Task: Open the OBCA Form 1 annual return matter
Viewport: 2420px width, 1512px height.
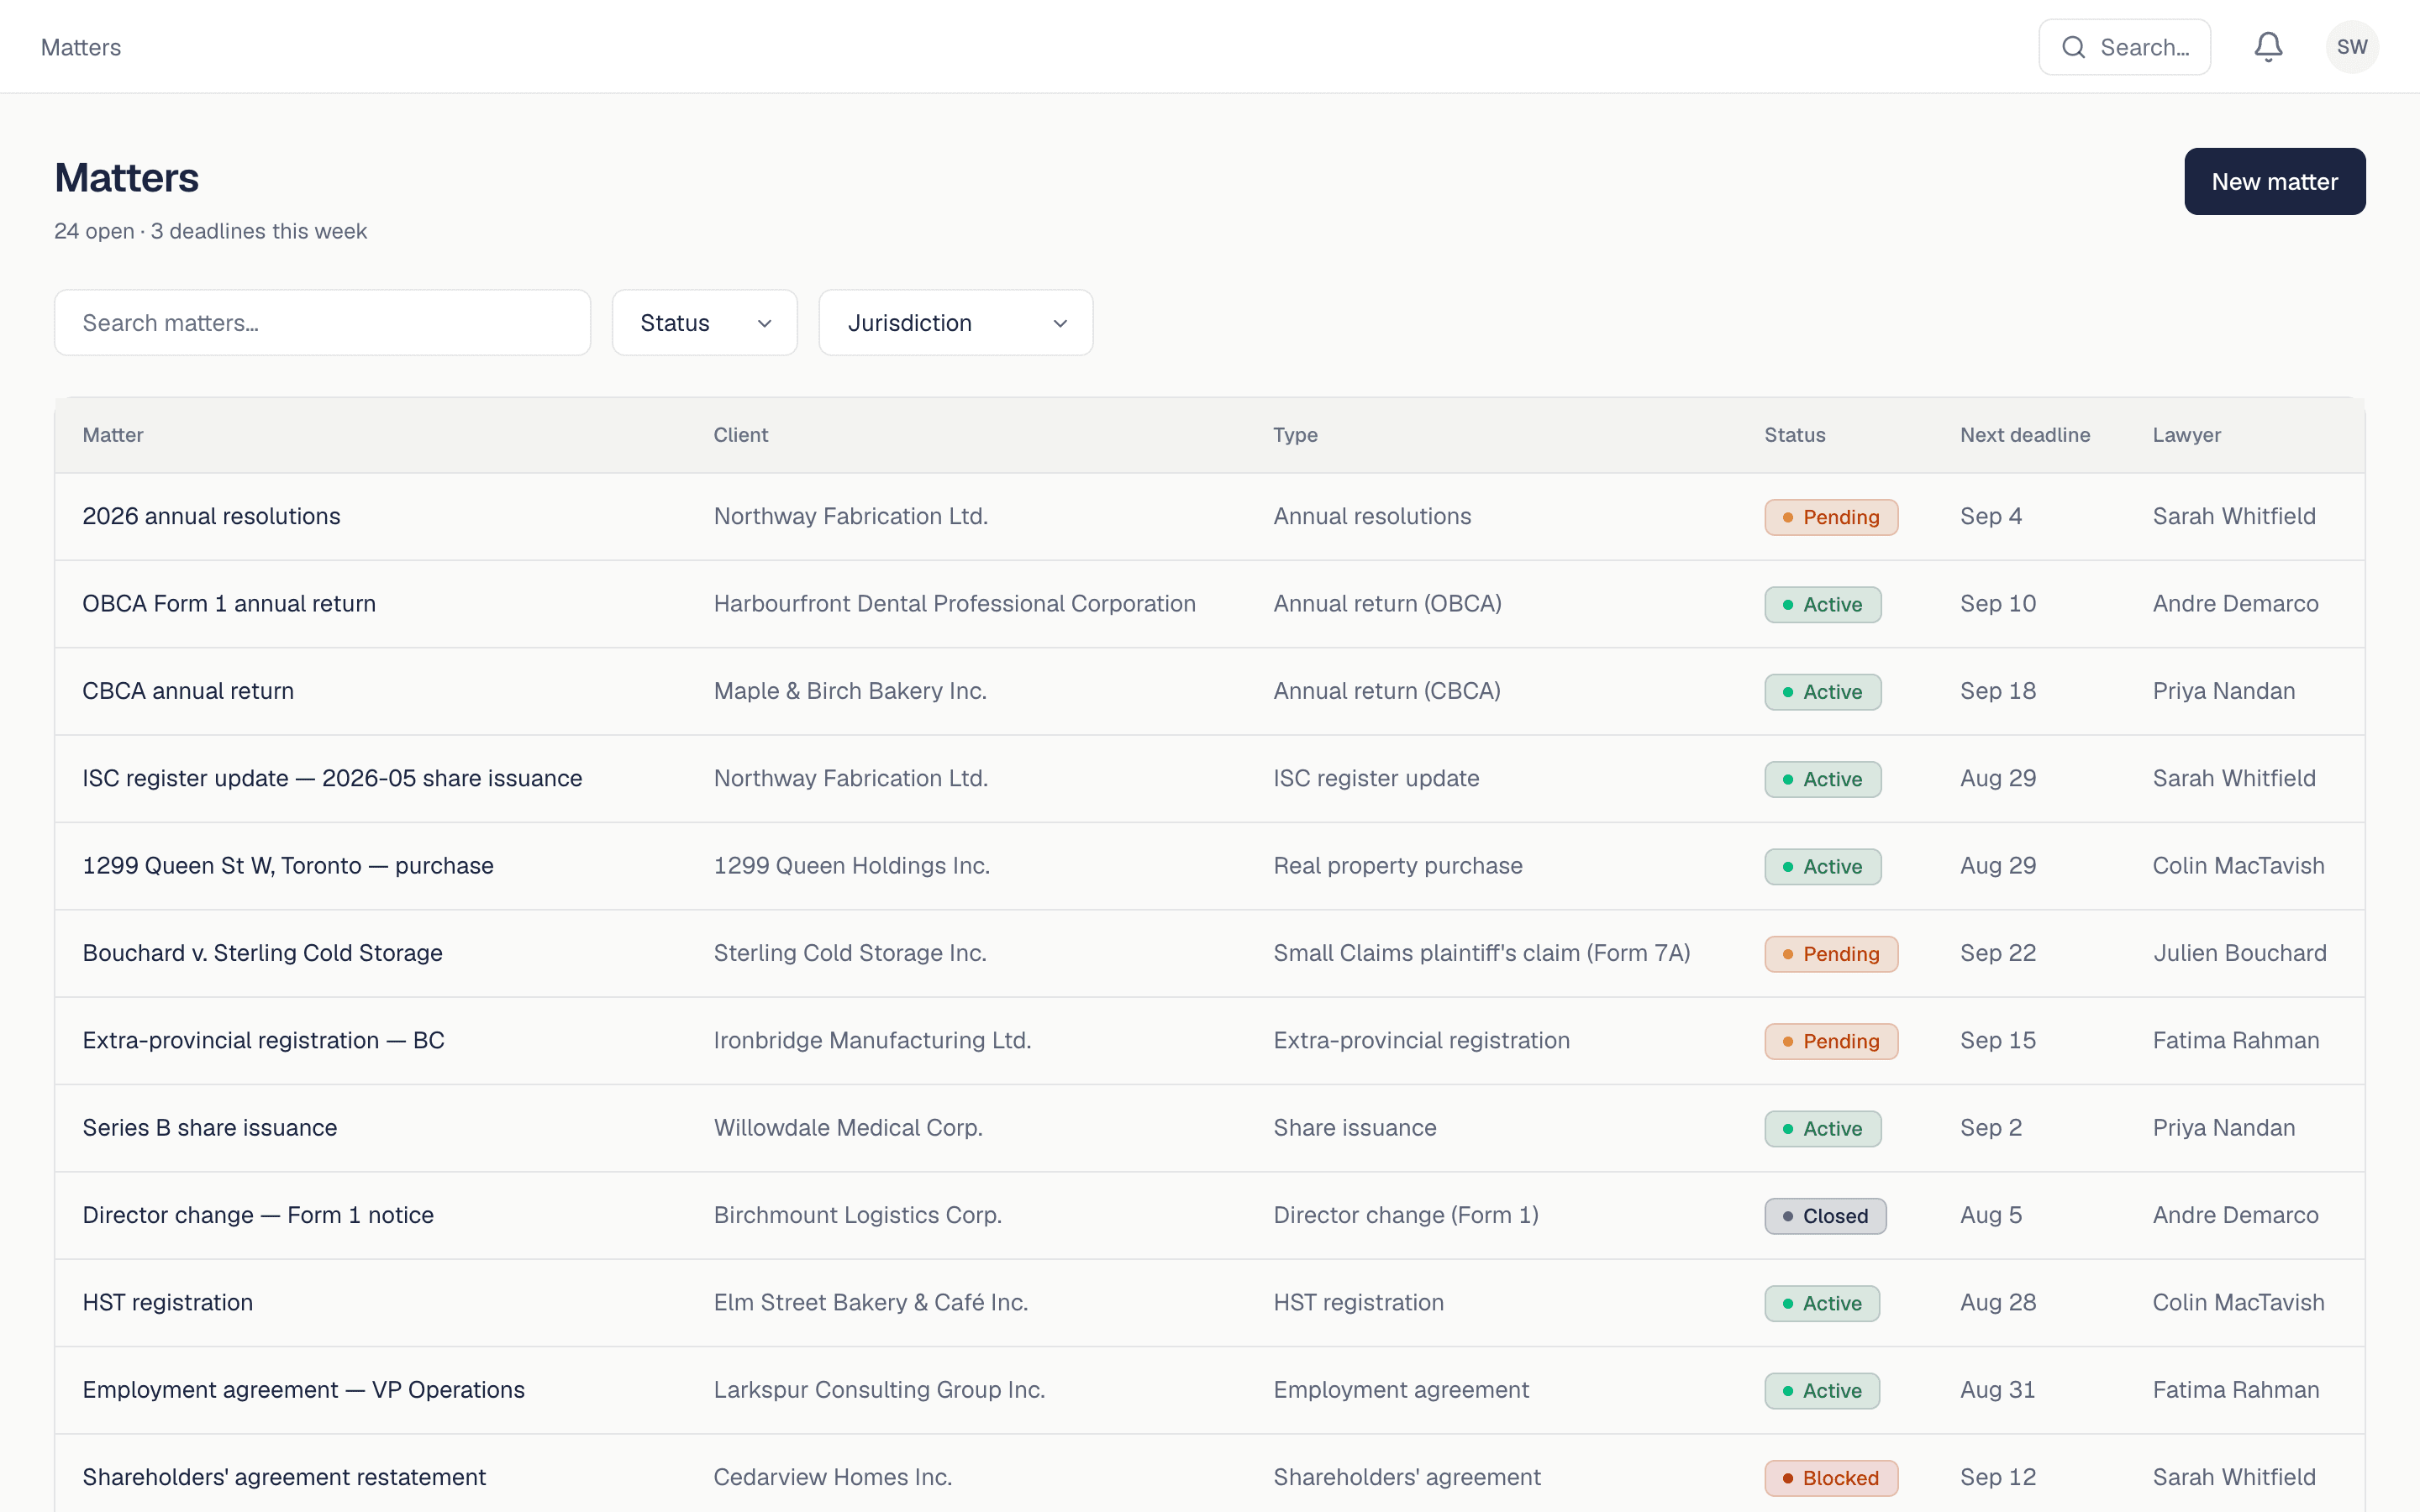Action: tap(229, 604)
